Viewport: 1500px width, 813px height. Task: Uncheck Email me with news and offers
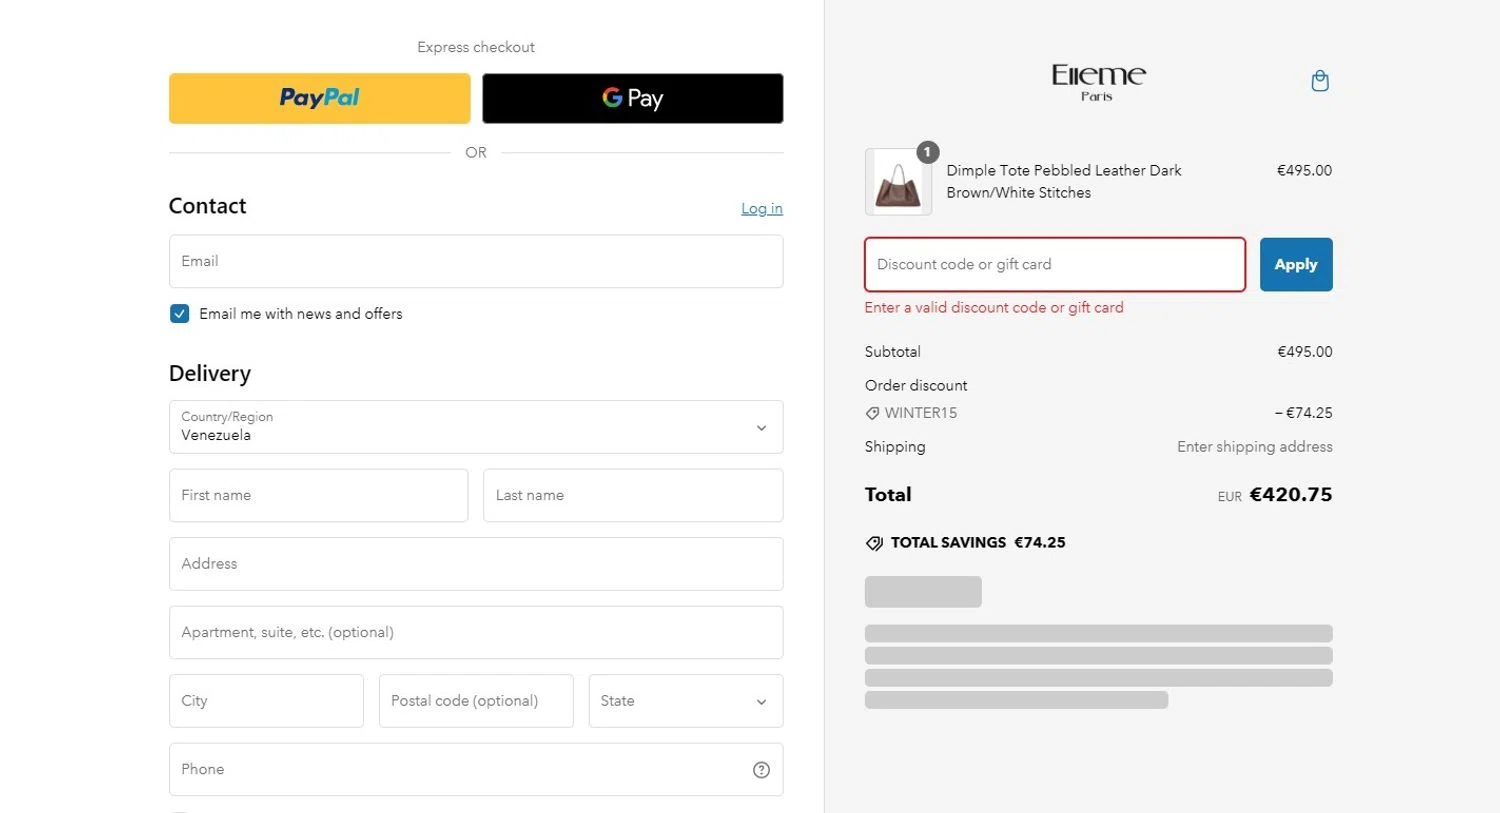pyautogui.click(x=179, y=314)
